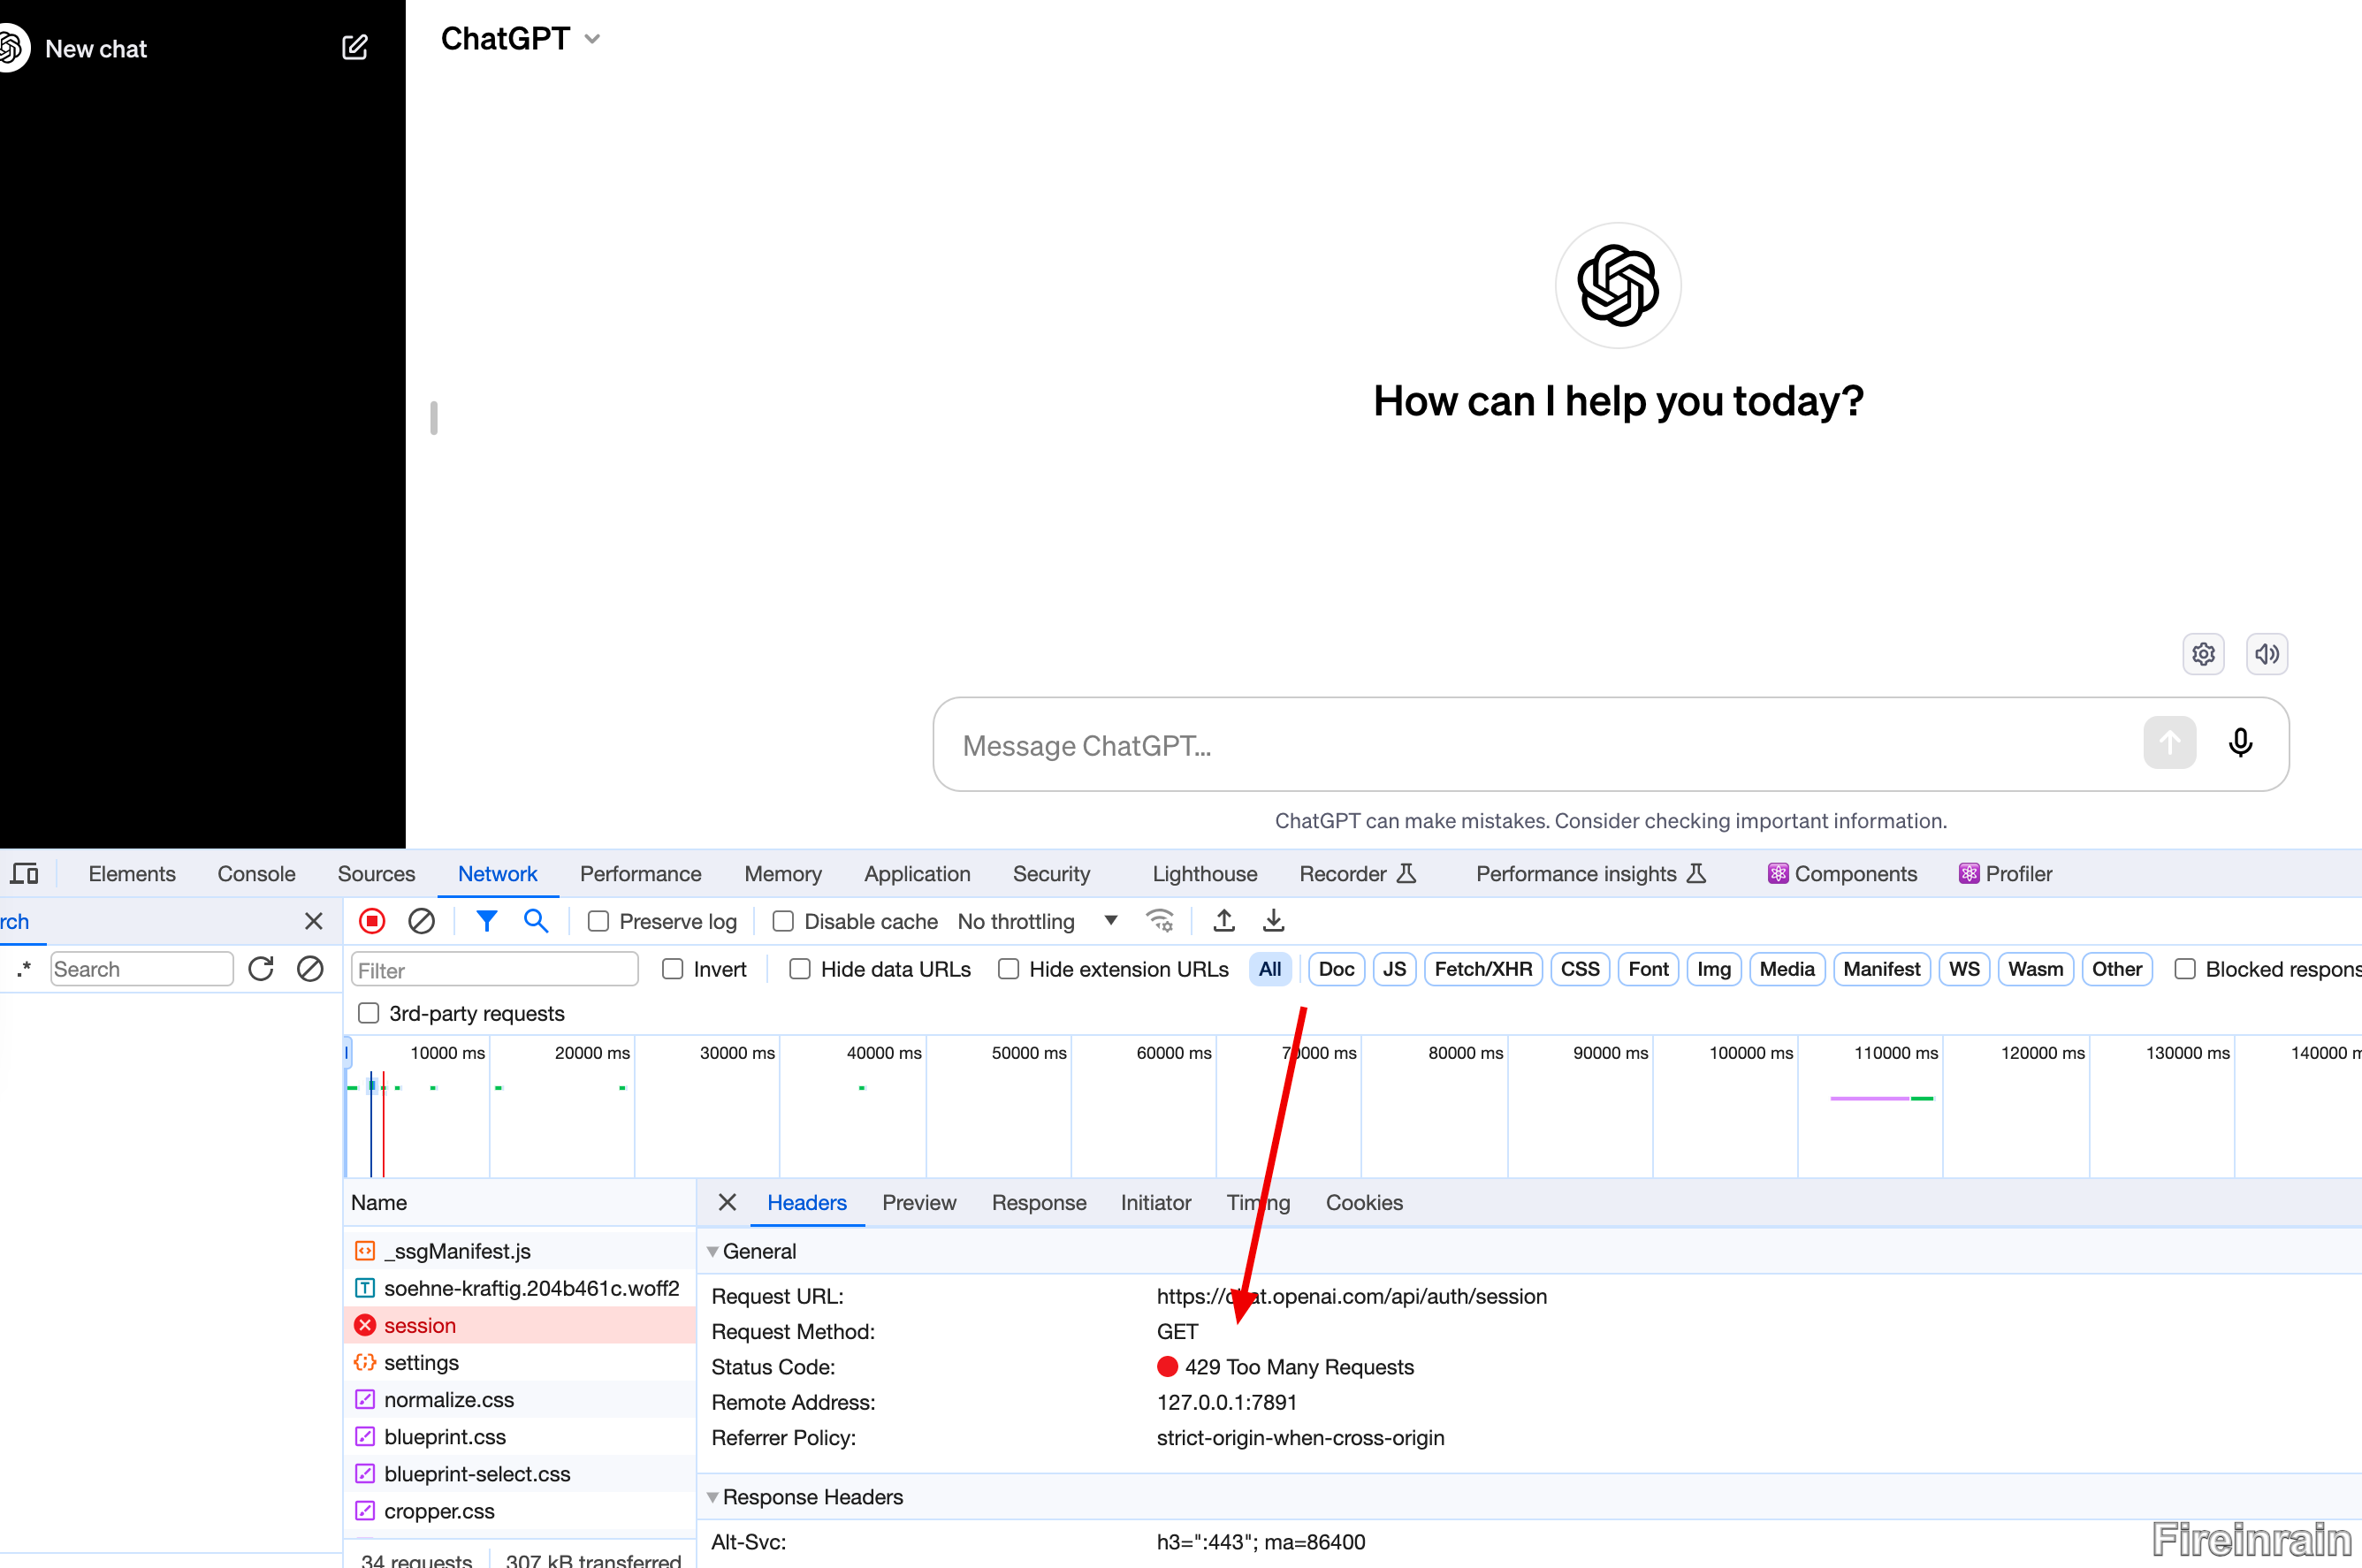Clear the network log
The image size is (2362, 1568).
point(421,921)
